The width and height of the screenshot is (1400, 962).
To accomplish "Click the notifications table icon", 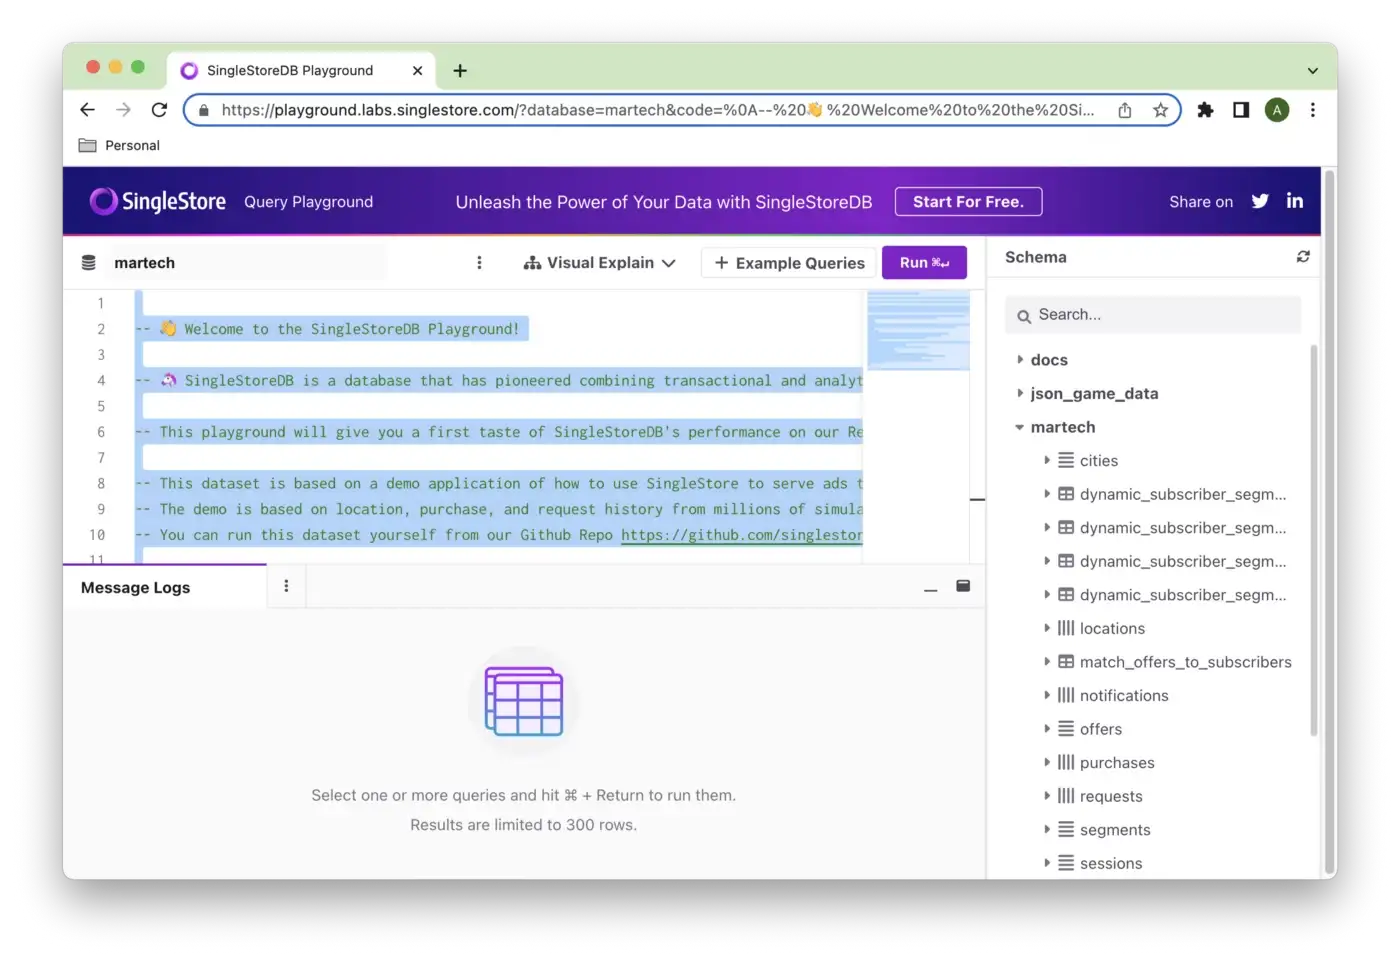I will click(x=1066, y=695).
